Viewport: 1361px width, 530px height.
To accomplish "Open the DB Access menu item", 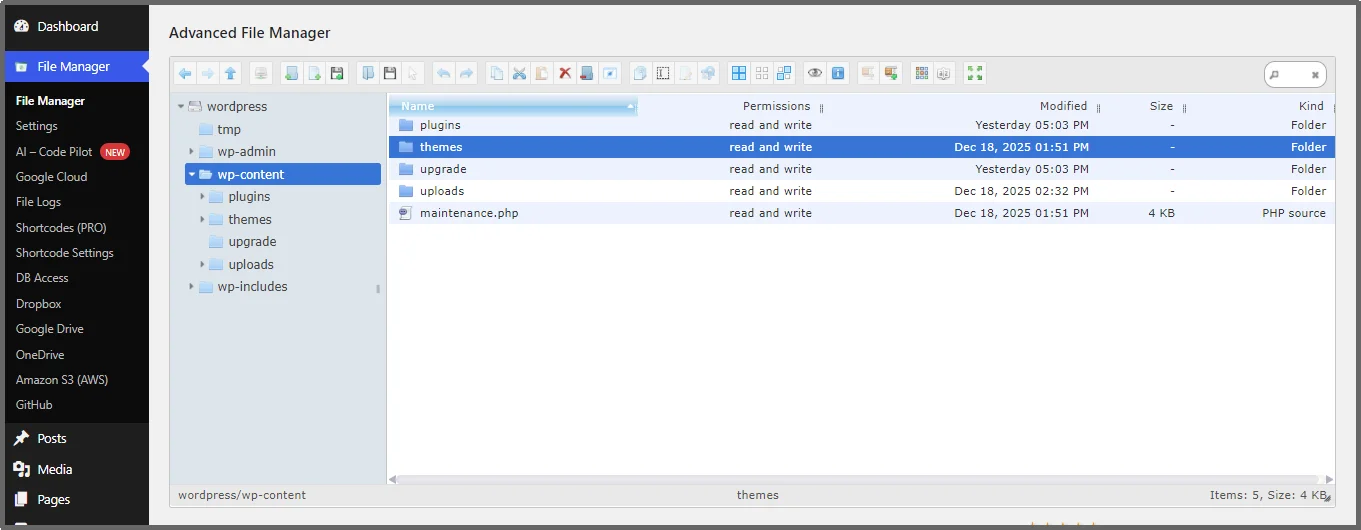I will click(42, 278).
